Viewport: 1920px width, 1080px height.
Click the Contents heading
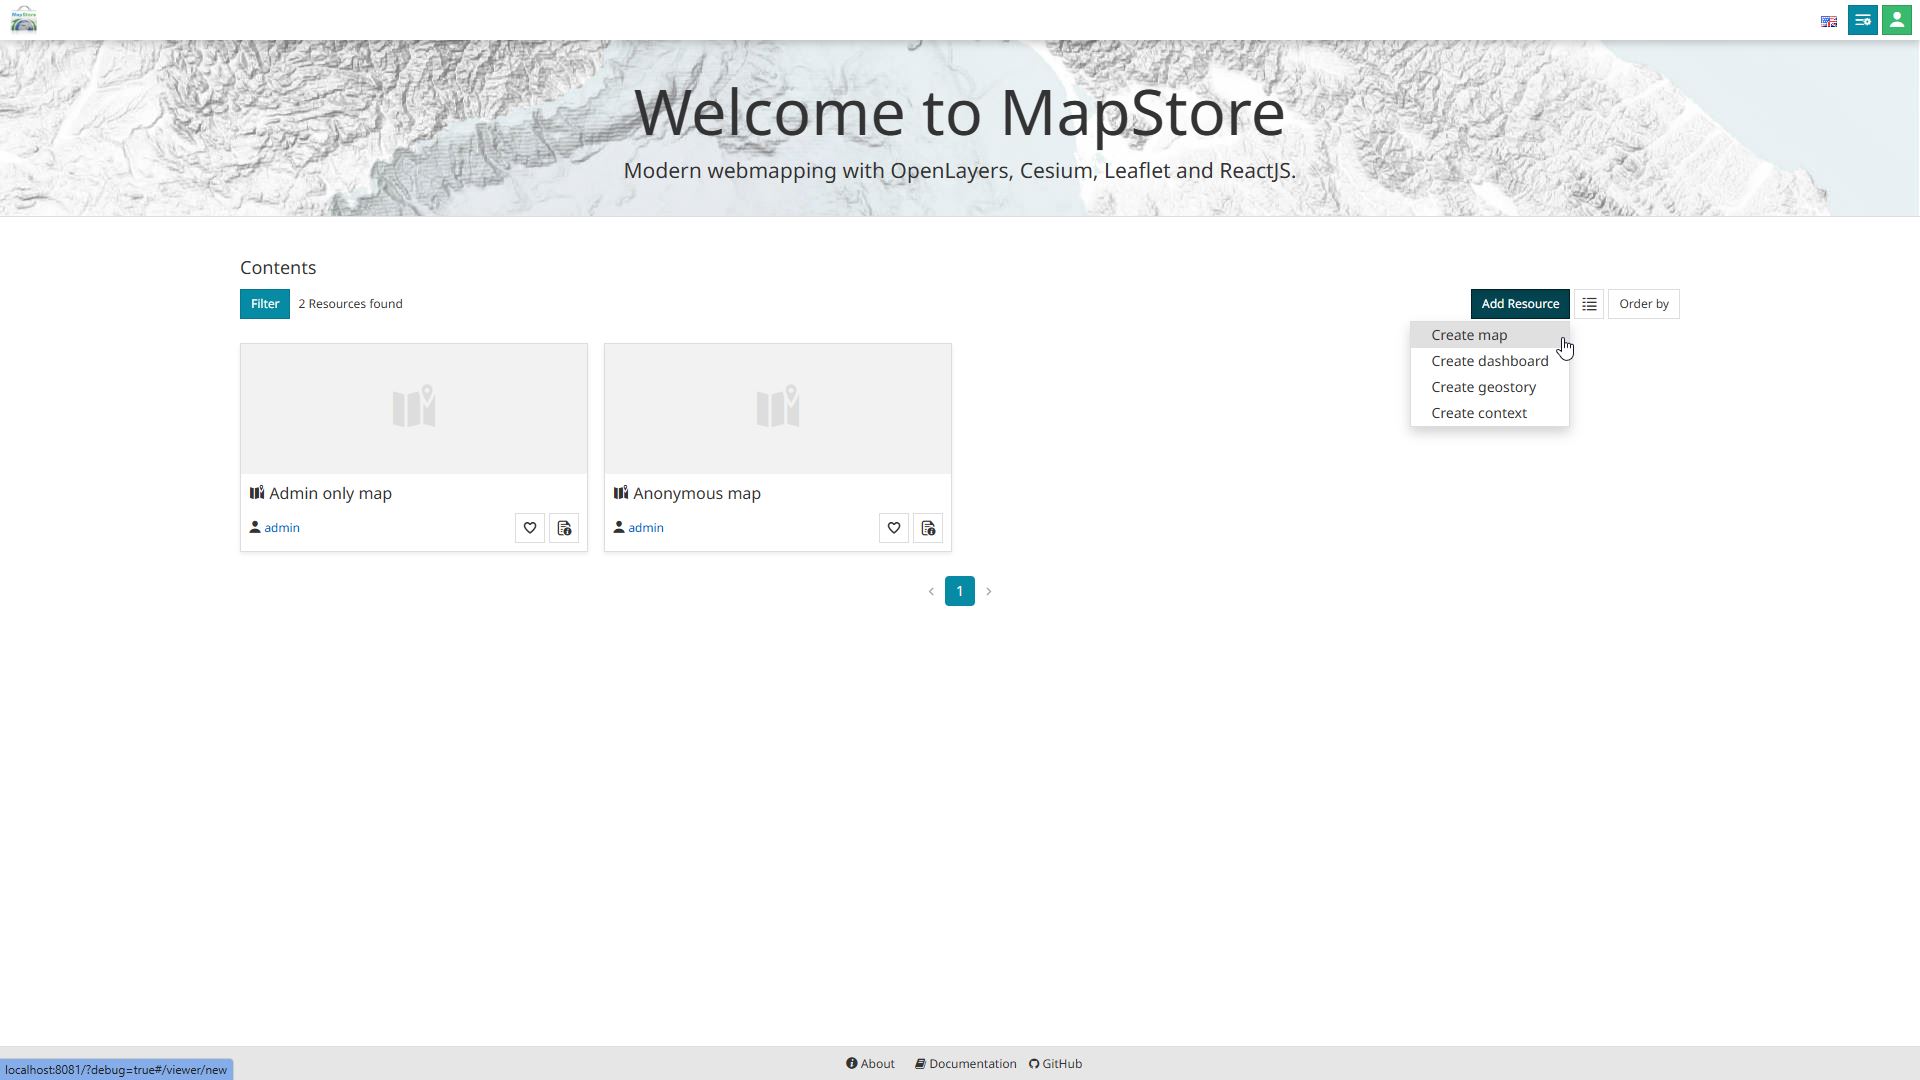(278, 268)
